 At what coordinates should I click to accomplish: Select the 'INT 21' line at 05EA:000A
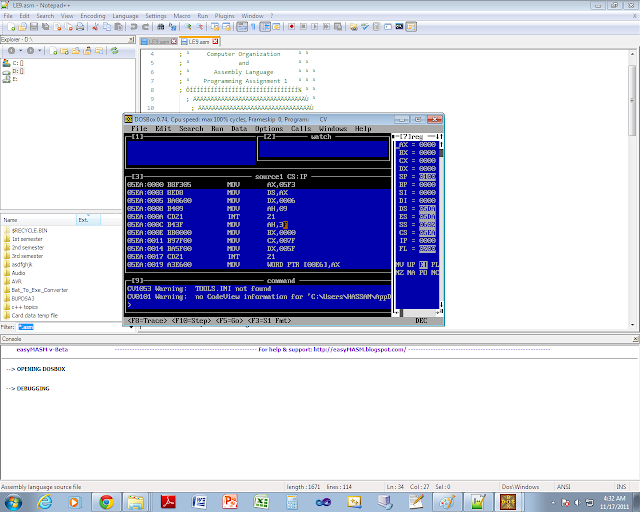[258, 216]
